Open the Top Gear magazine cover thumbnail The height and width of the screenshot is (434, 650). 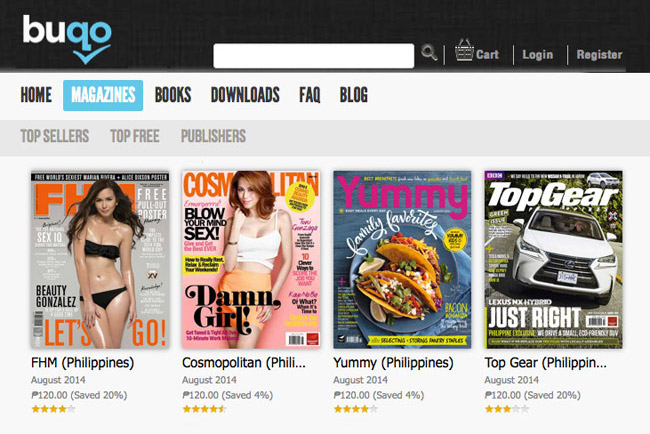pyautogui.click(x=553, y=259)
